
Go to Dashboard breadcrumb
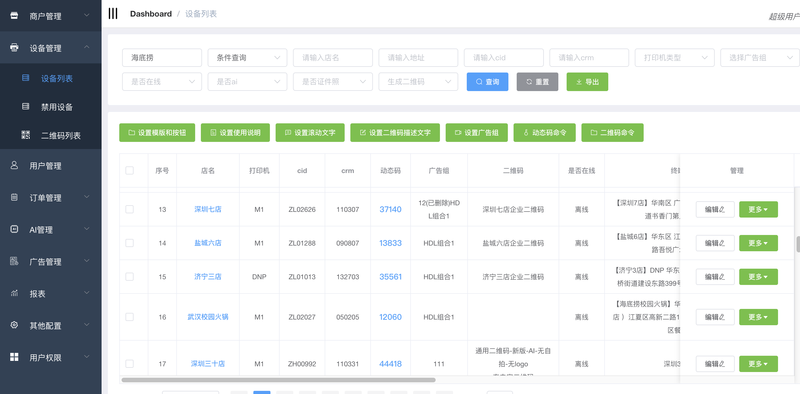(x=151, y=14)
